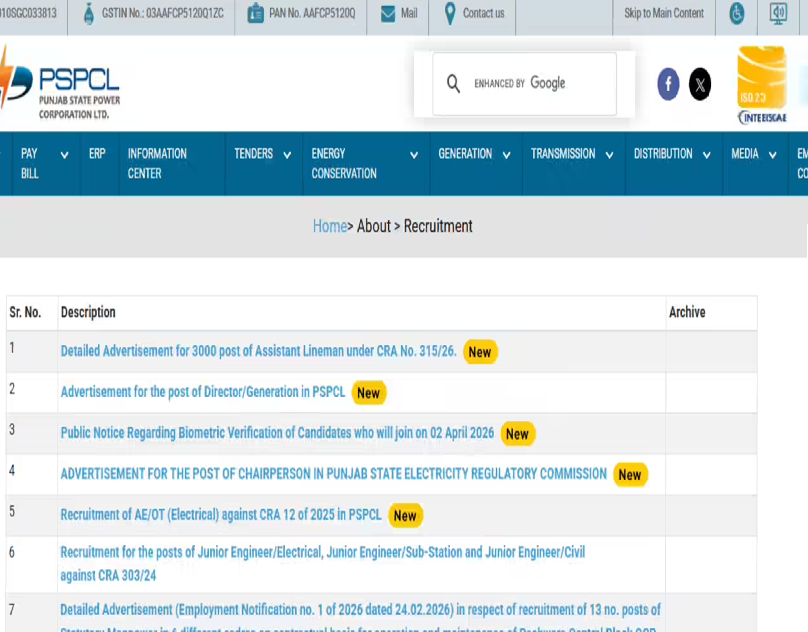The height and width of the screenshot is (632, 808).
Task: Open PSPCL's Facebook page icon
Action: coord(667,85)
